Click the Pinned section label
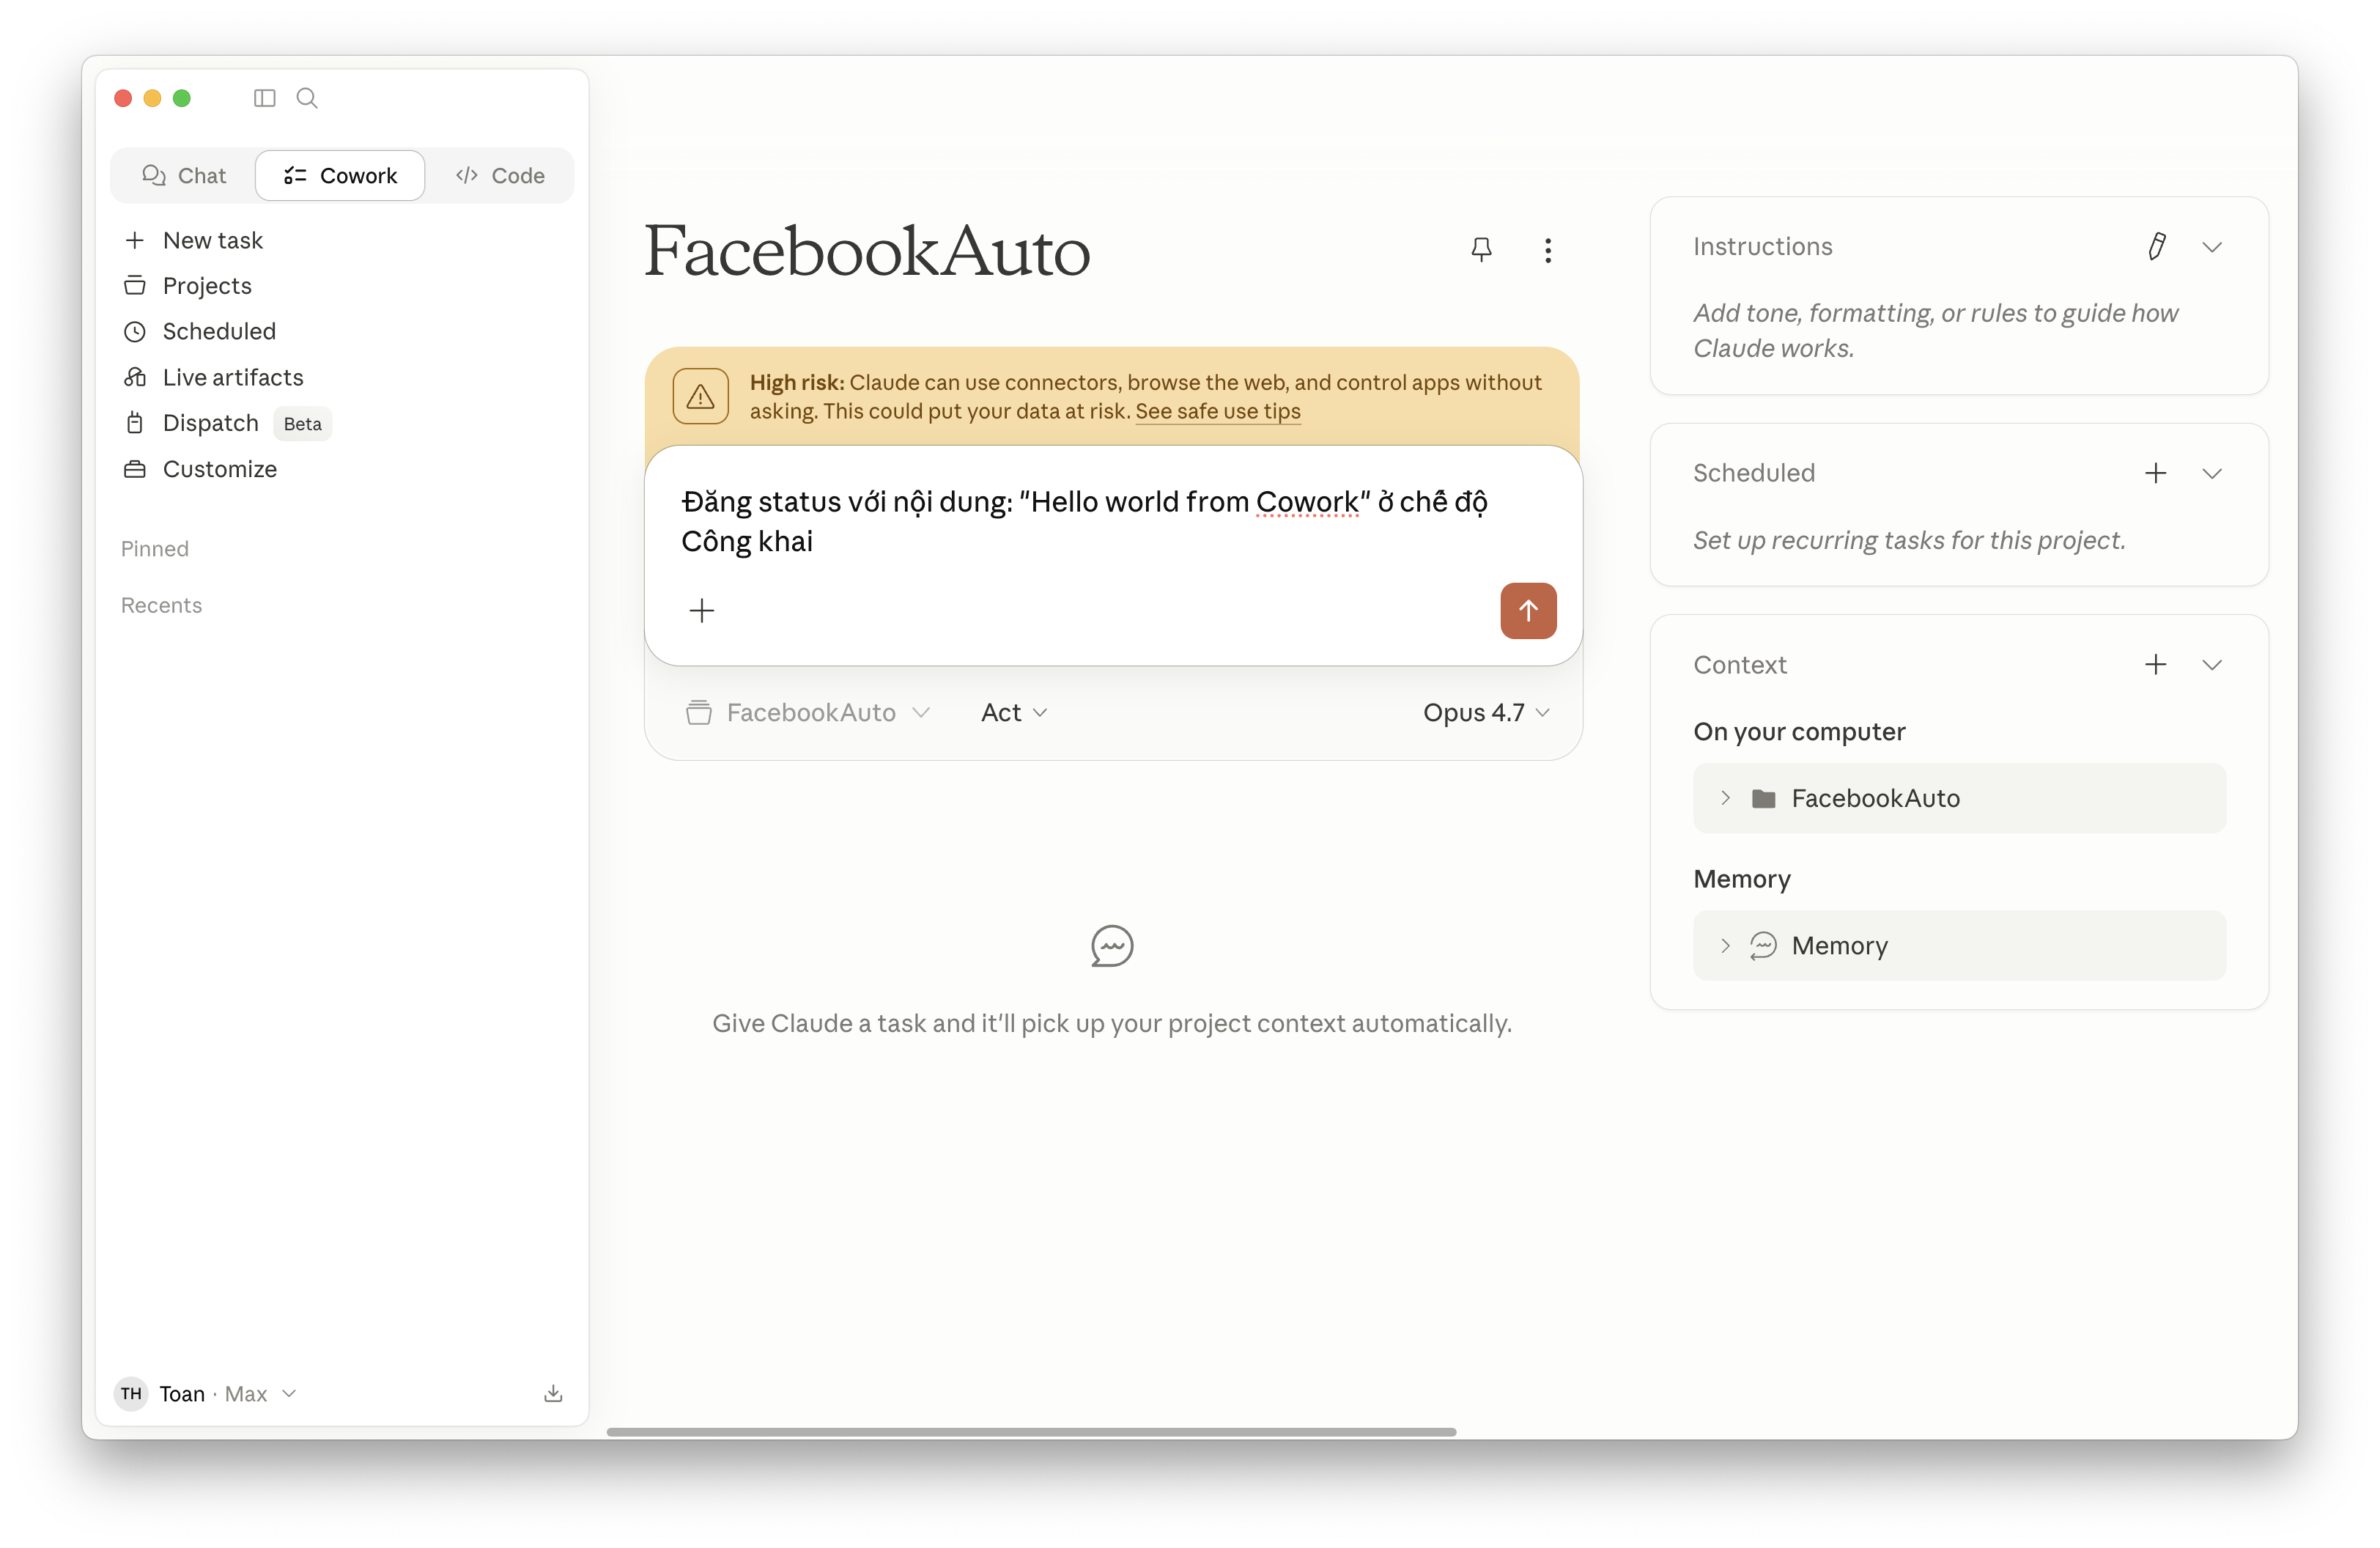Image resolution: width=2380 pixels, height=1548 pixels. pos(155,549)
